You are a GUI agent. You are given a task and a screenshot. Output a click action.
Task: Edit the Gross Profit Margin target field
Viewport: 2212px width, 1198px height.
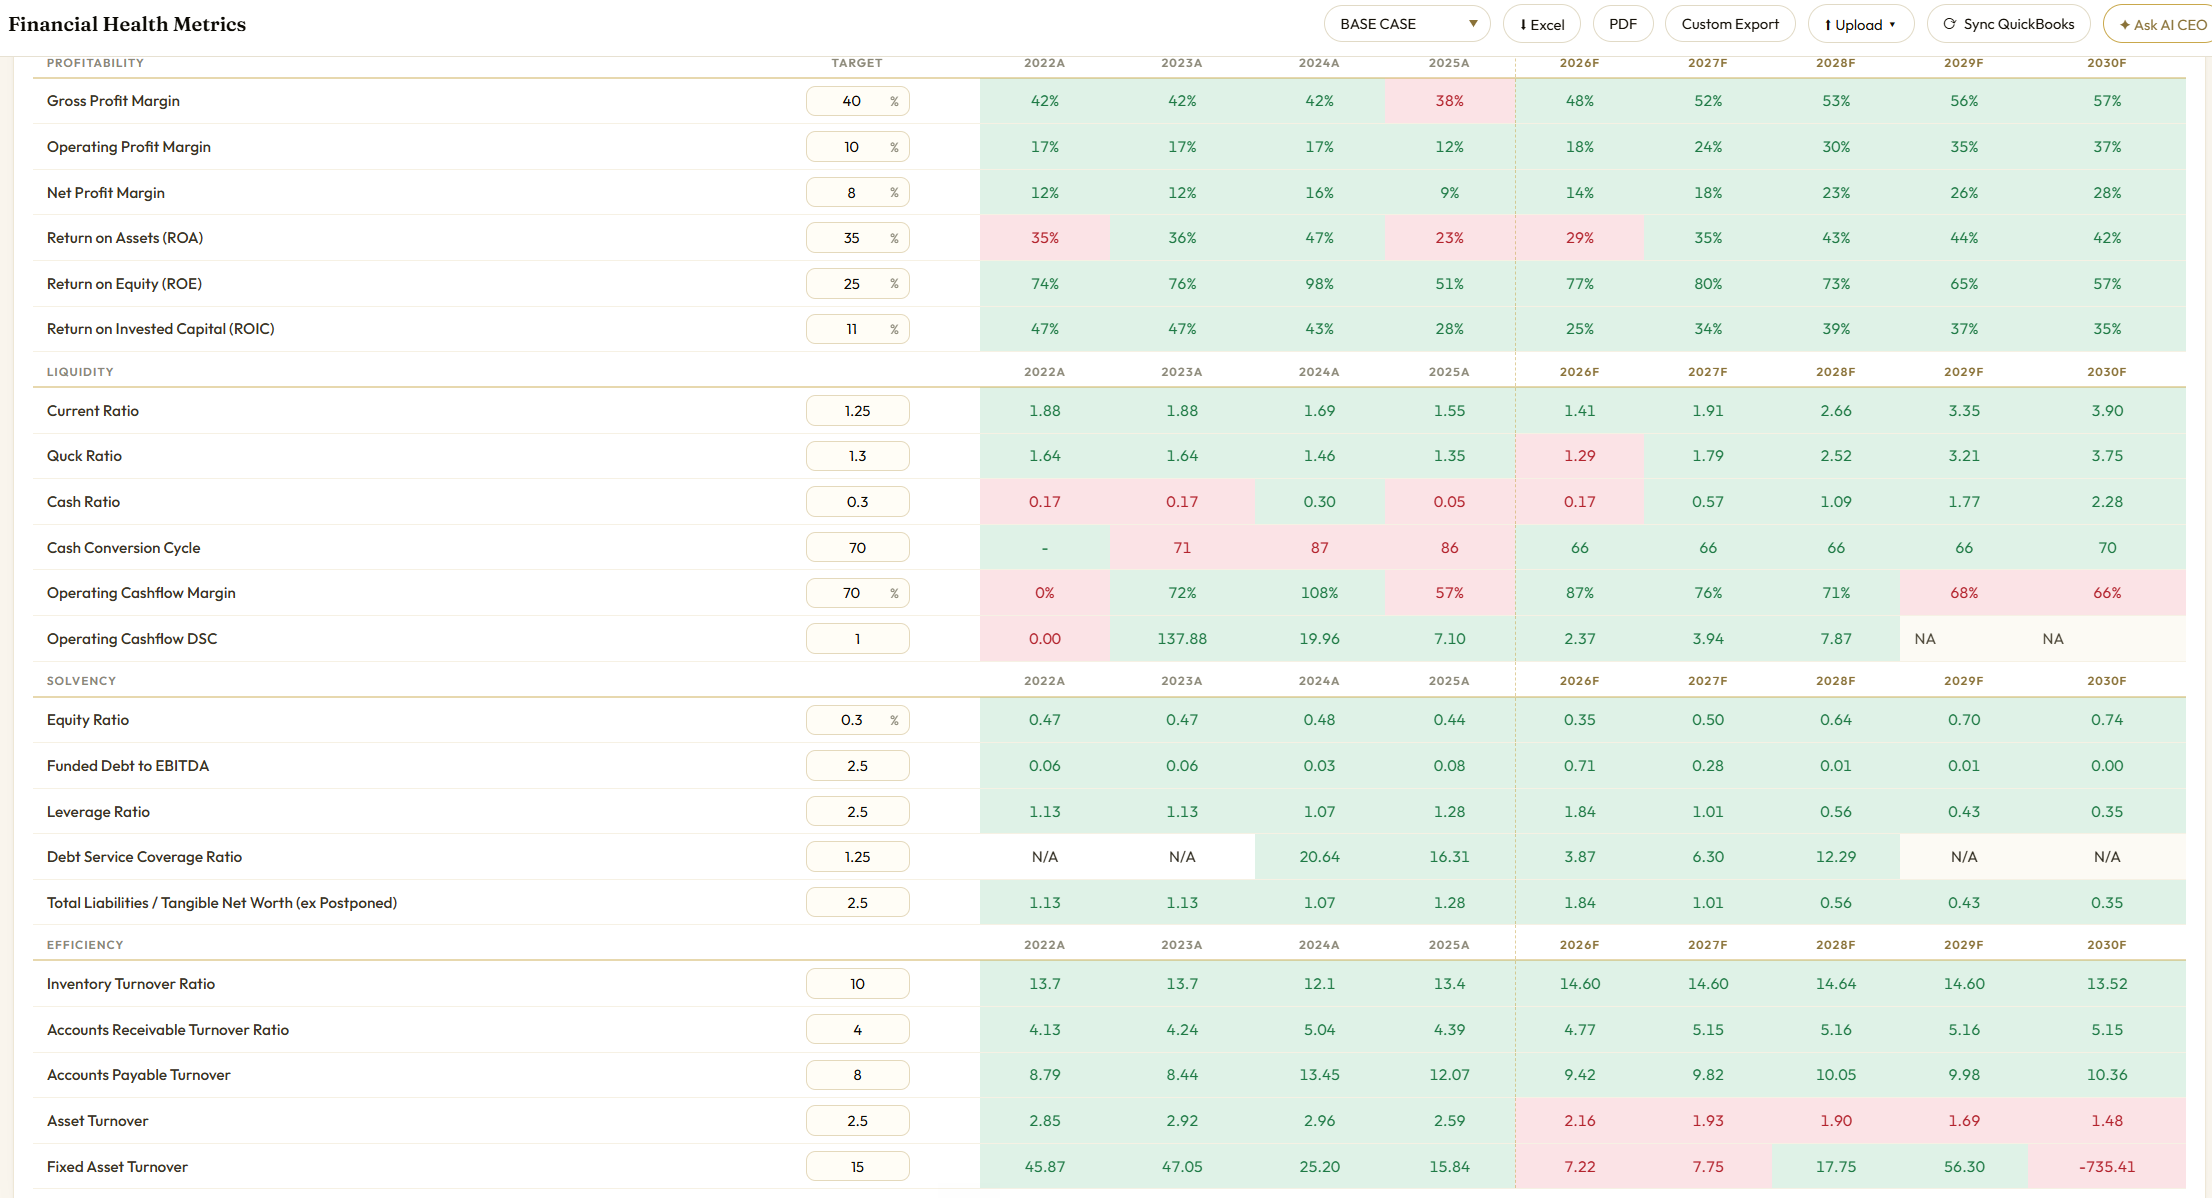coord(857,101)
